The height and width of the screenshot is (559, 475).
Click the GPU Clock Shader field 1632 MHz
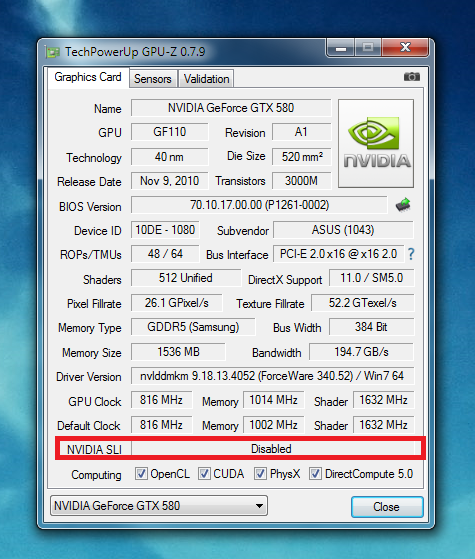384,400
